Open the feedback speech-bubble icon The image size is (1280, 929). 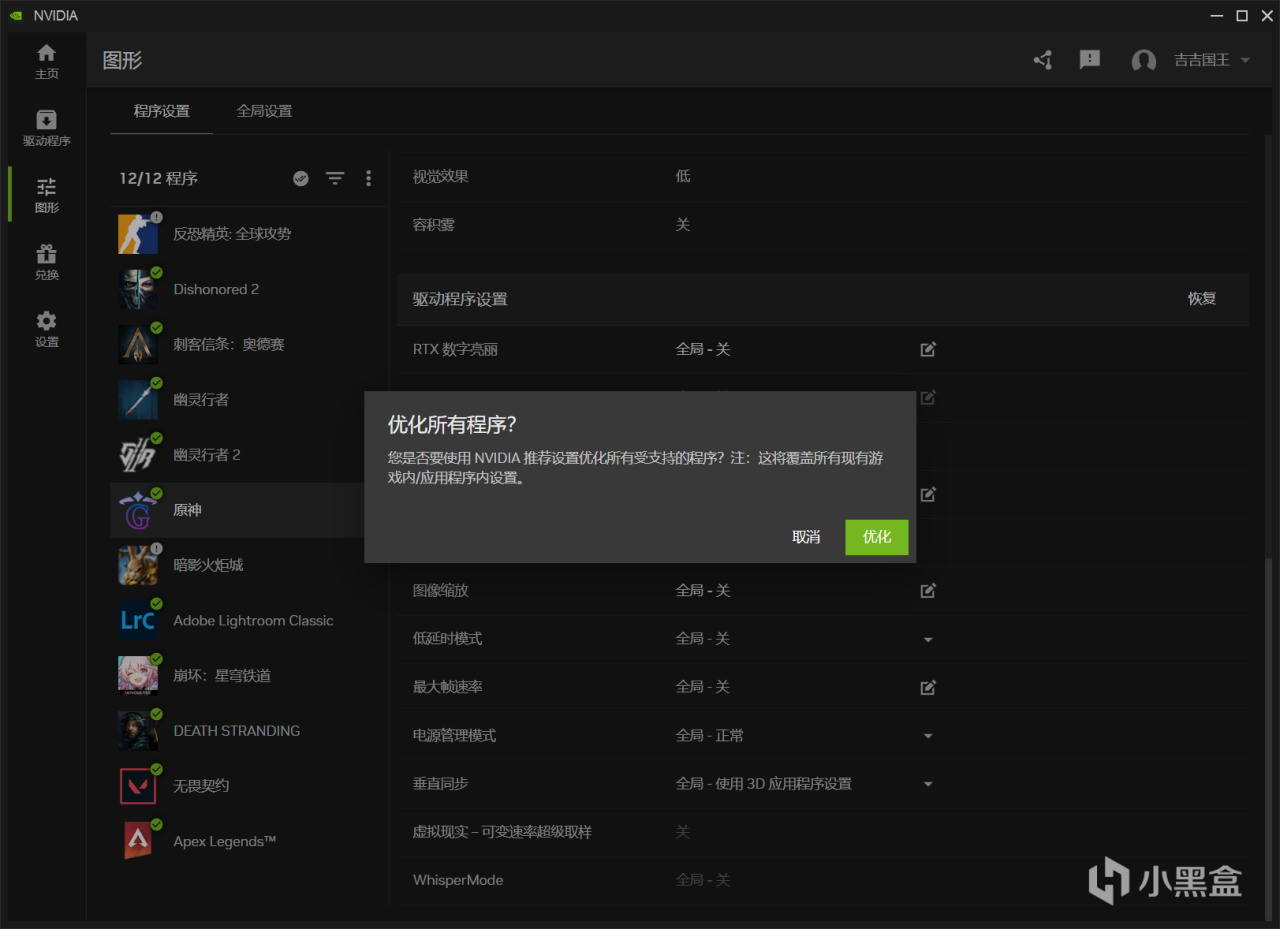coord(1090,60)
